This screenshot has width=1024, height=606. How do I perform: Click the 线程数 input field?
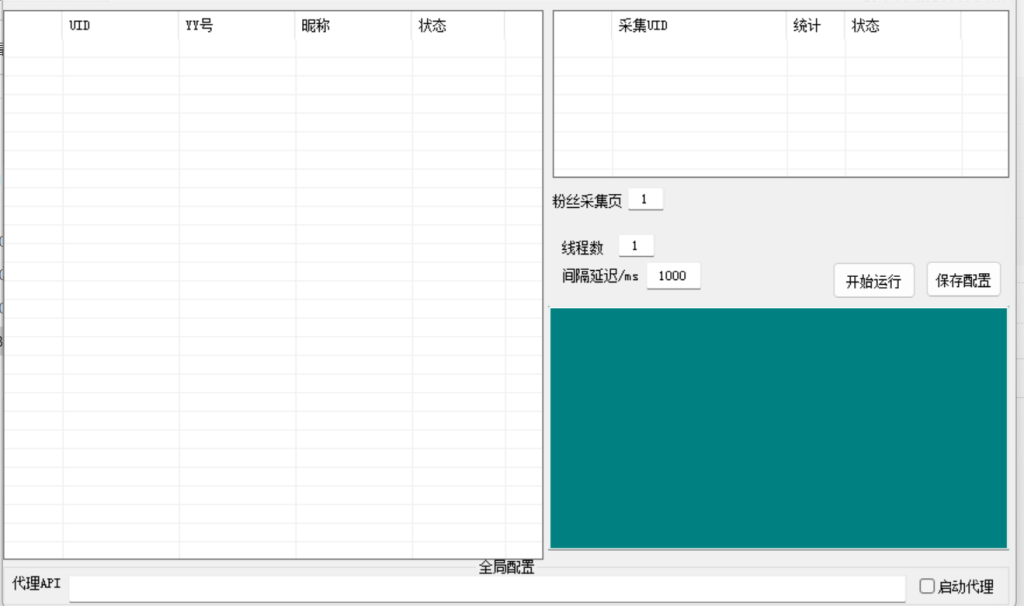click(636, 244)
